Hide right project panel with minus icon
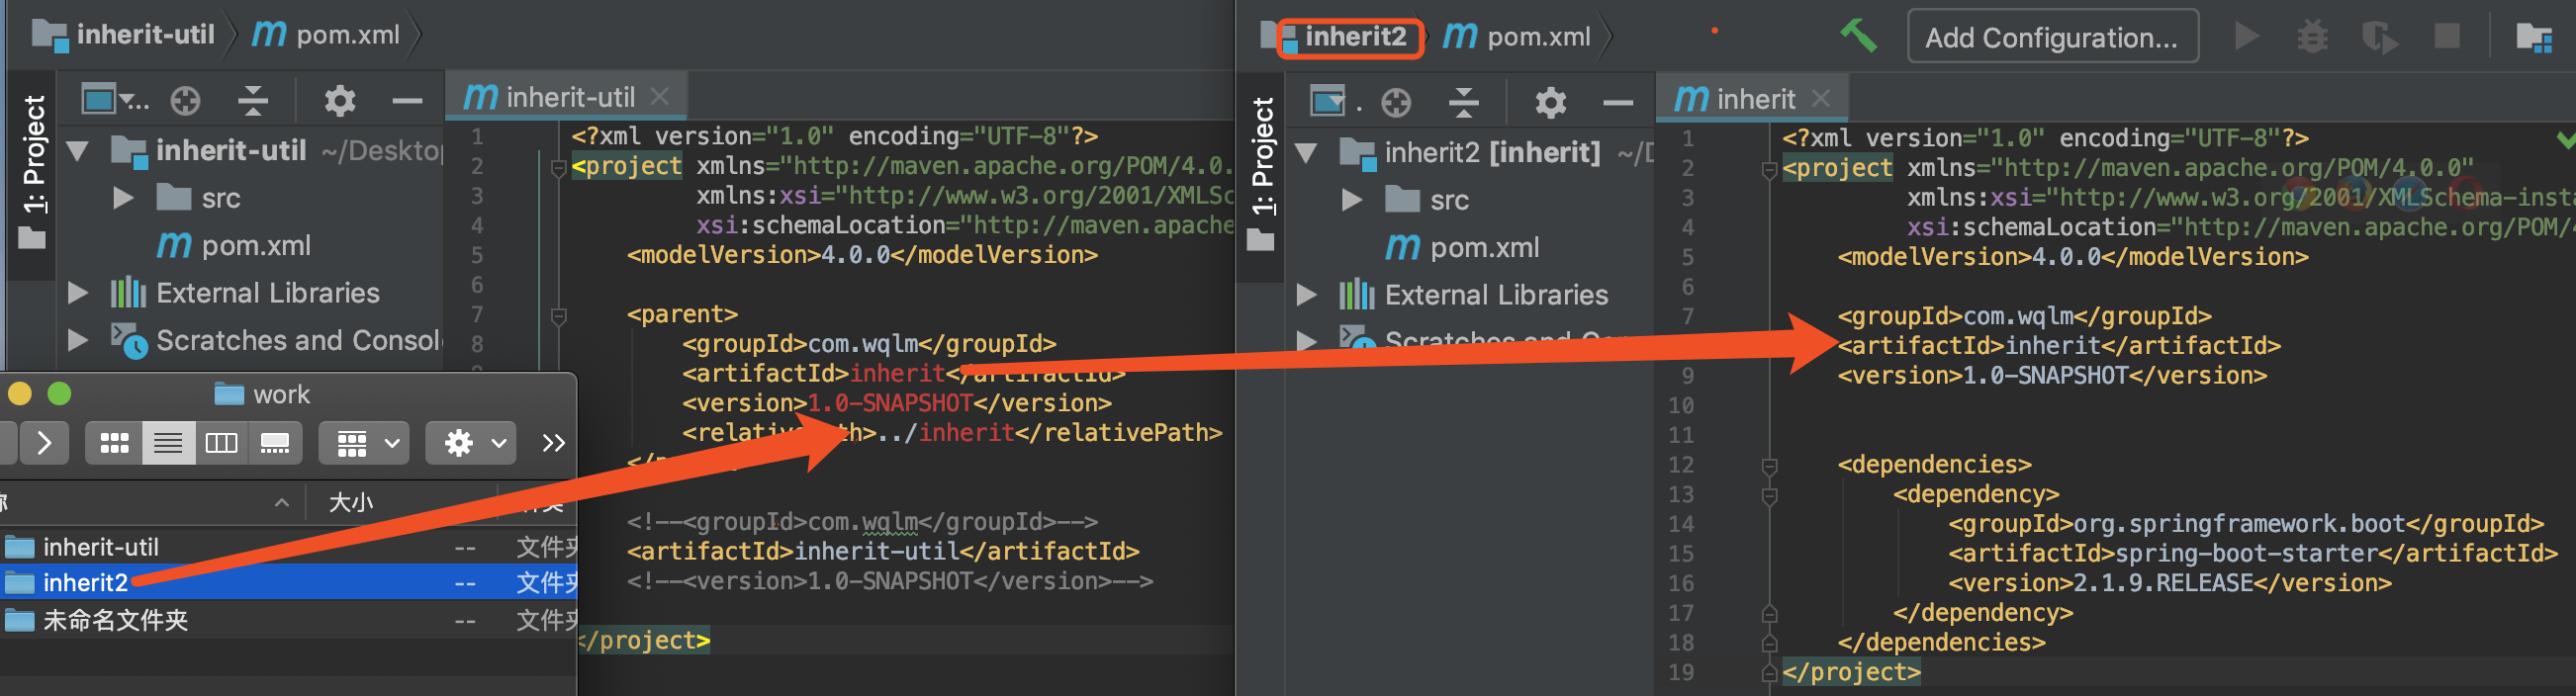 [x=1617, y=102]
